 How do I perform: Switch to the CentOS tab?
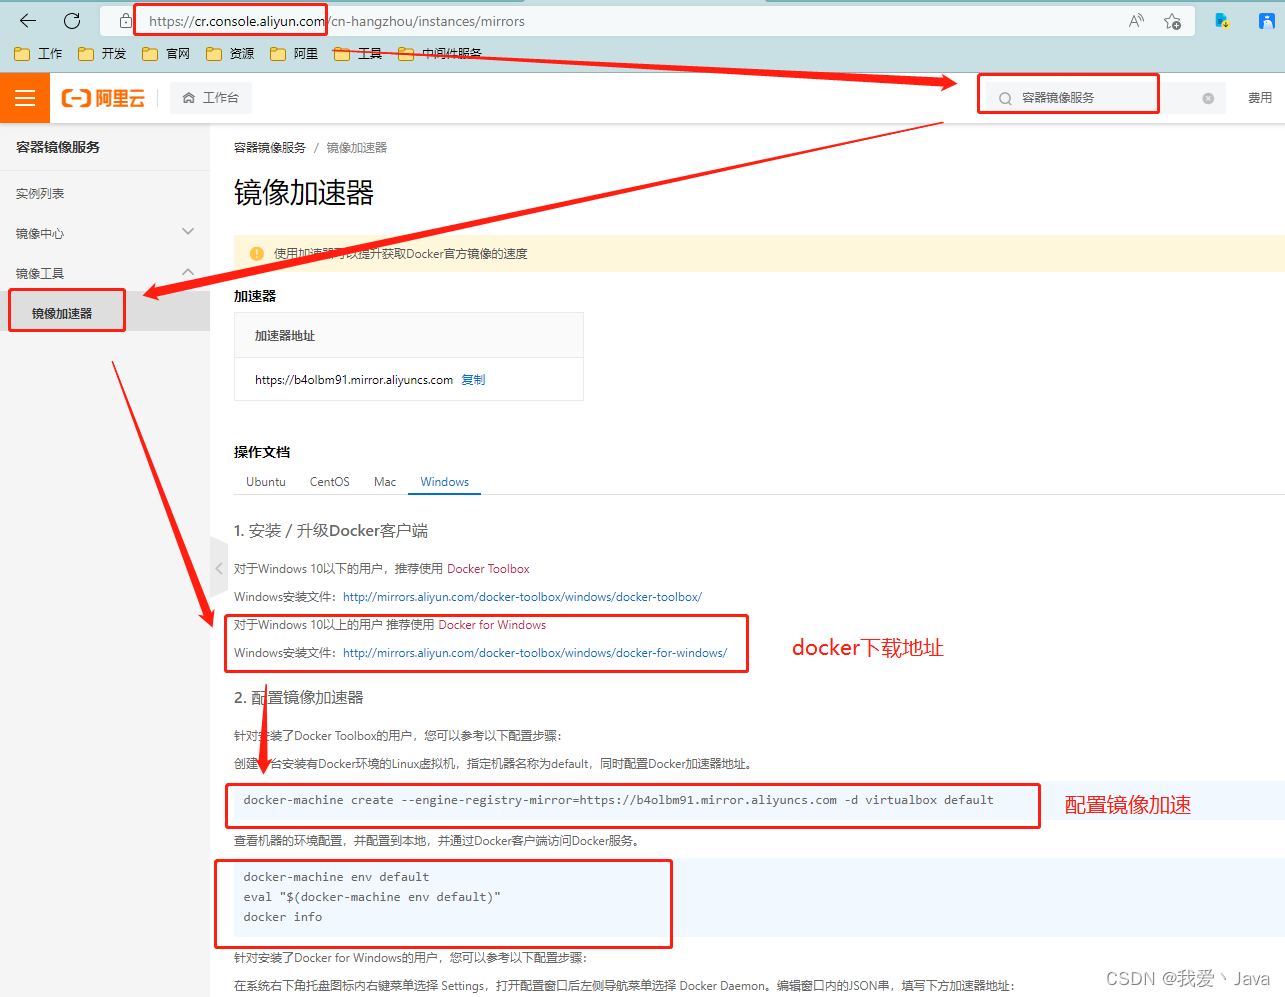(330, 482)
